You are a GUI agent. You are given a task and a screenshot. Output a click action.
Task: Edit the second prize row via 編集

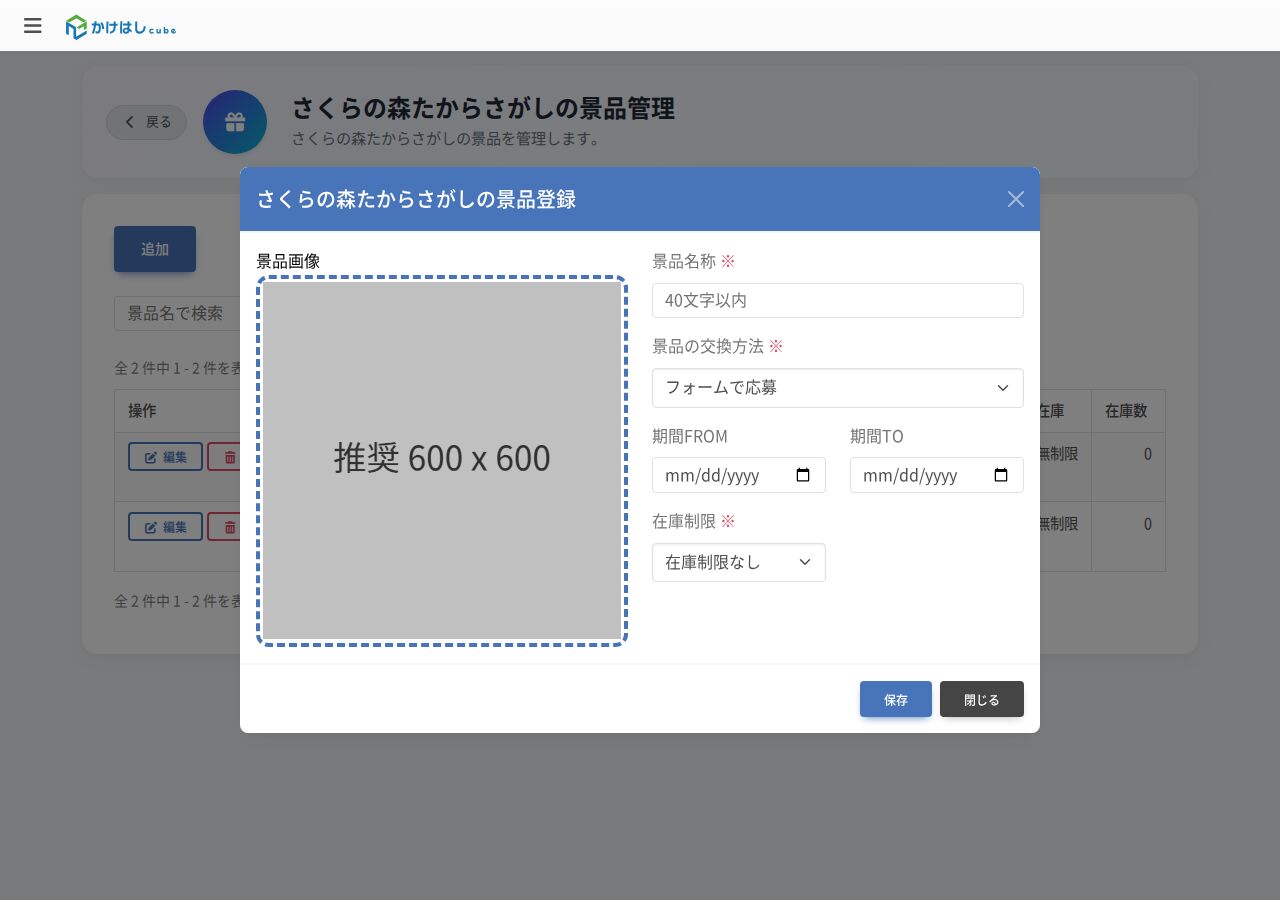click(166, 526)
